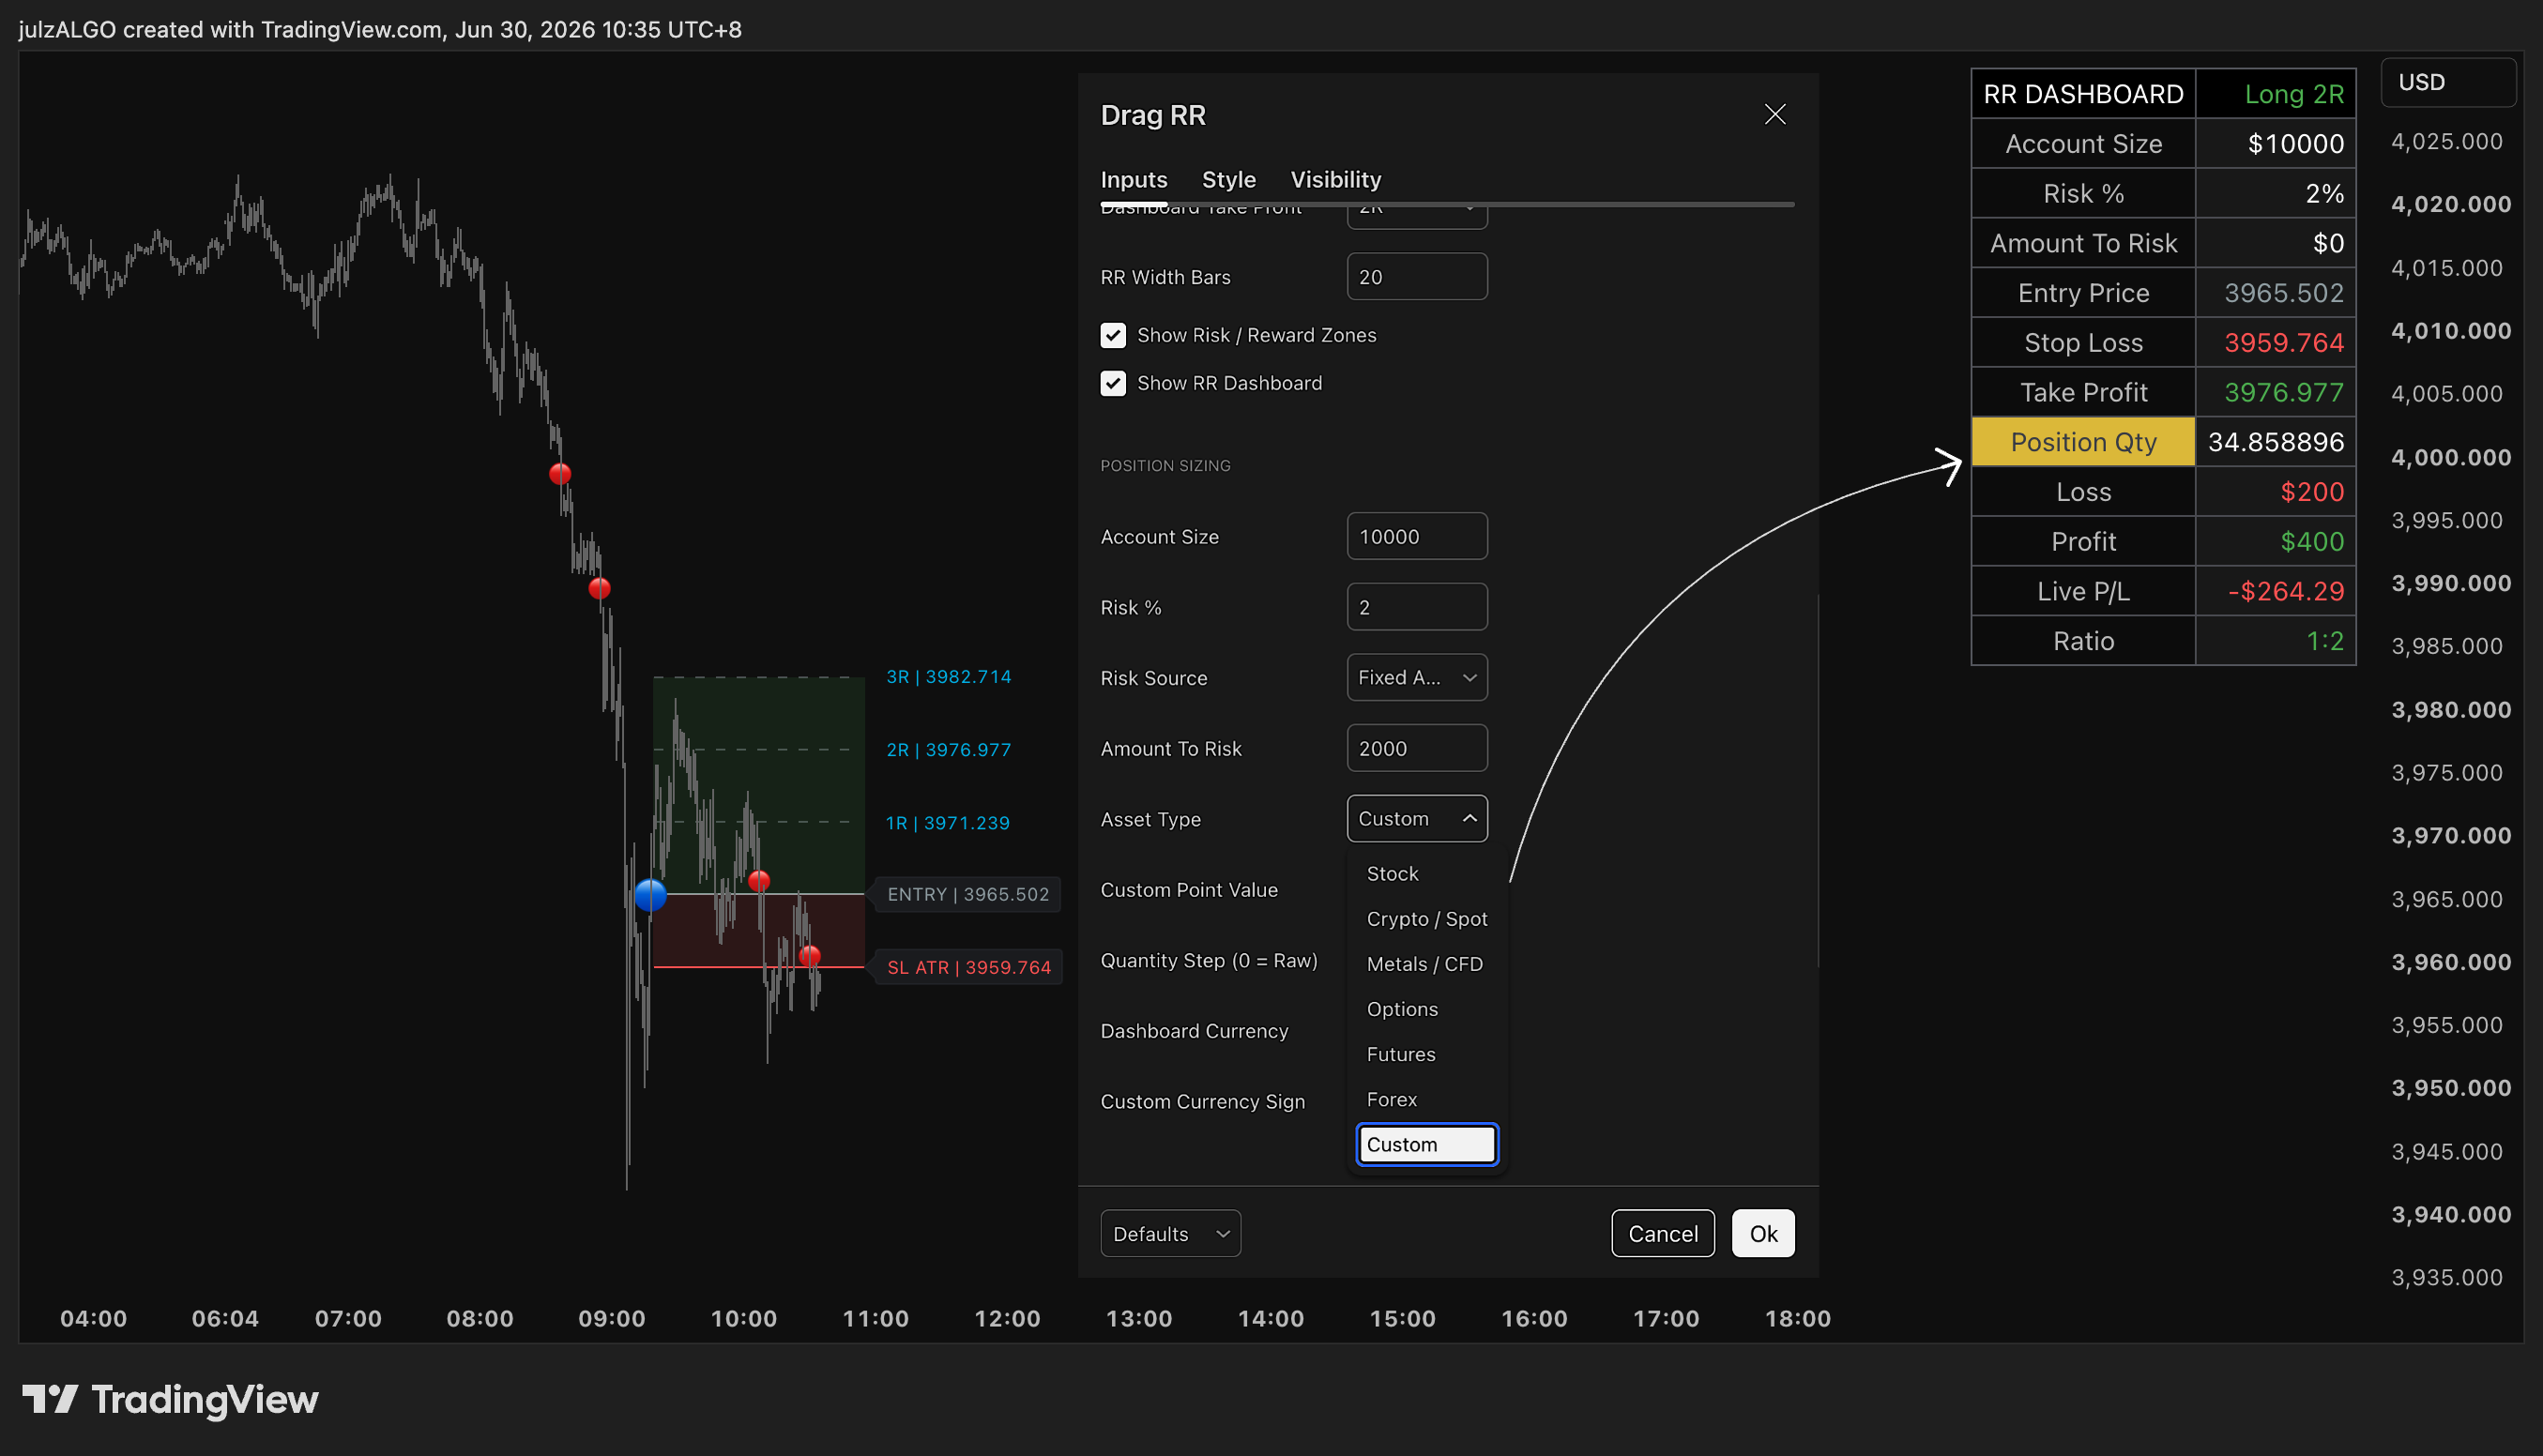The height and width of the screenshot is (1456, 2543).
Task: Click the 1R | 3971.239 label
Action: [x=947, y=823]
